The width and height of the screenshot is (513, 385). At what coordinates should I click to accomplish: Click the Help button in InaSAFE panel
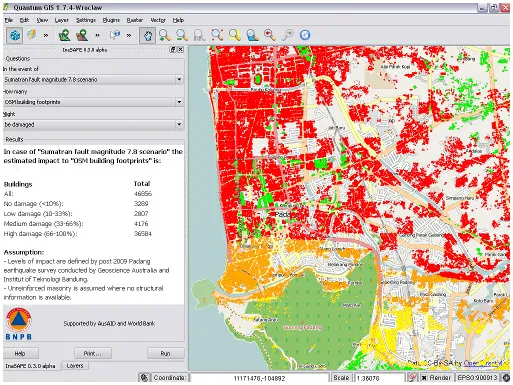[x=20, y=353]
